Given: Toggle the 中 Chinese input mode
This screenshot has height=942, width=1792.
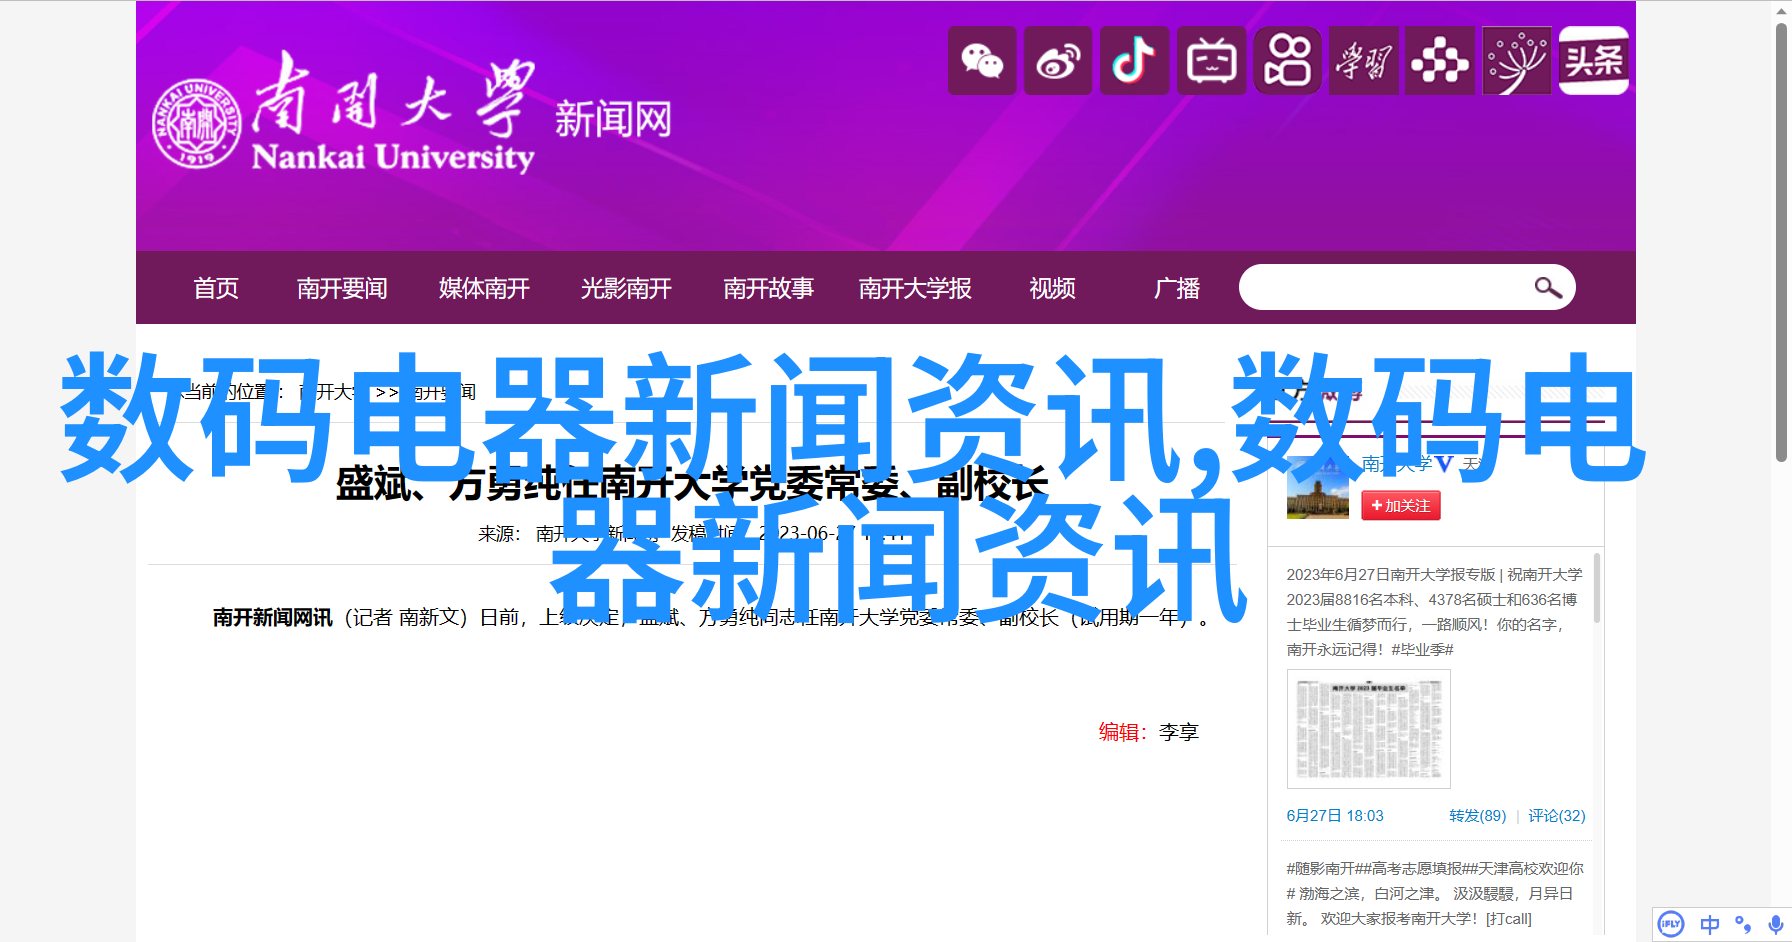Looking at the screenshot, I should point(1710,925).
